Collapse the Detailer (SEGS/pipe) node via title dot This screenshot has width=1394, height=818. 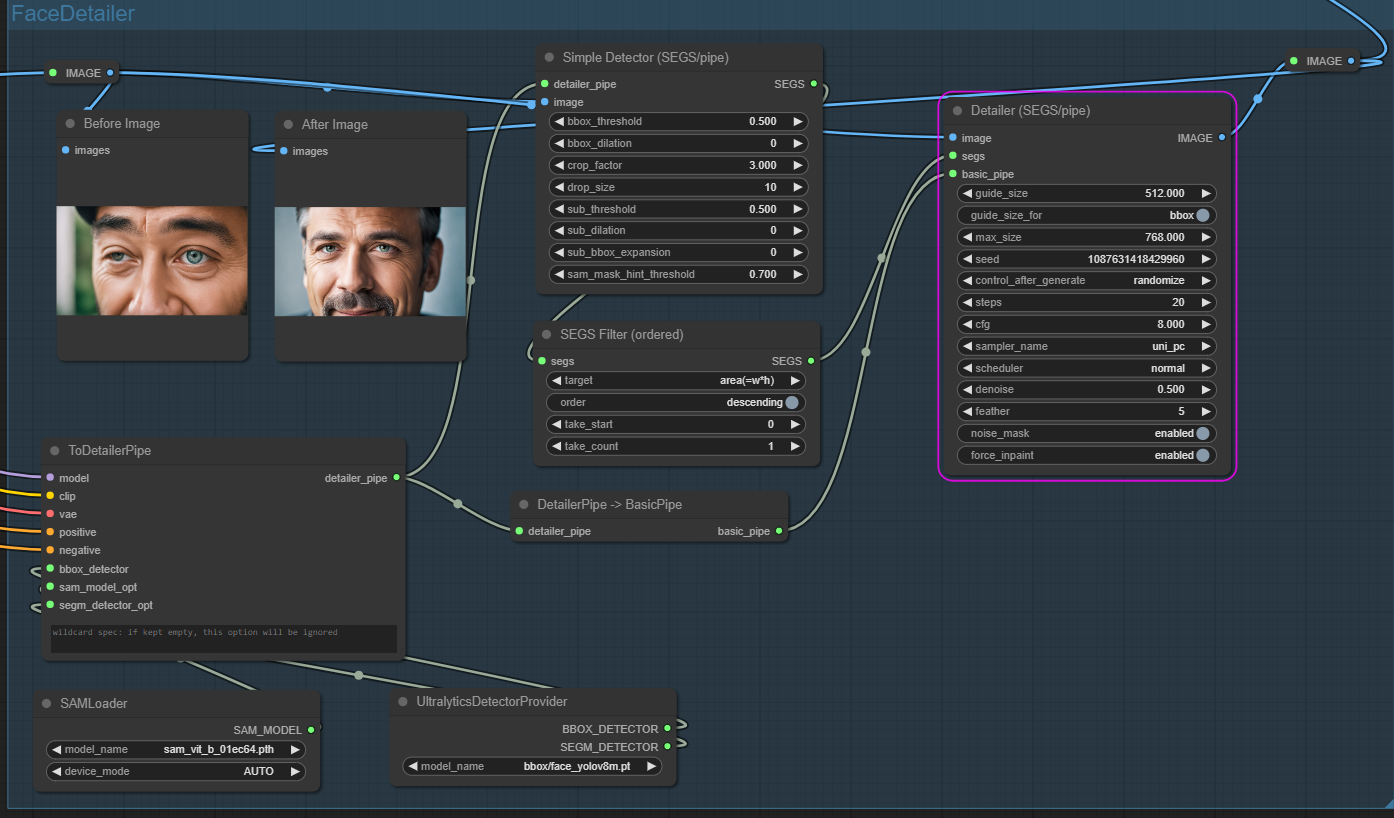point(957,111)
